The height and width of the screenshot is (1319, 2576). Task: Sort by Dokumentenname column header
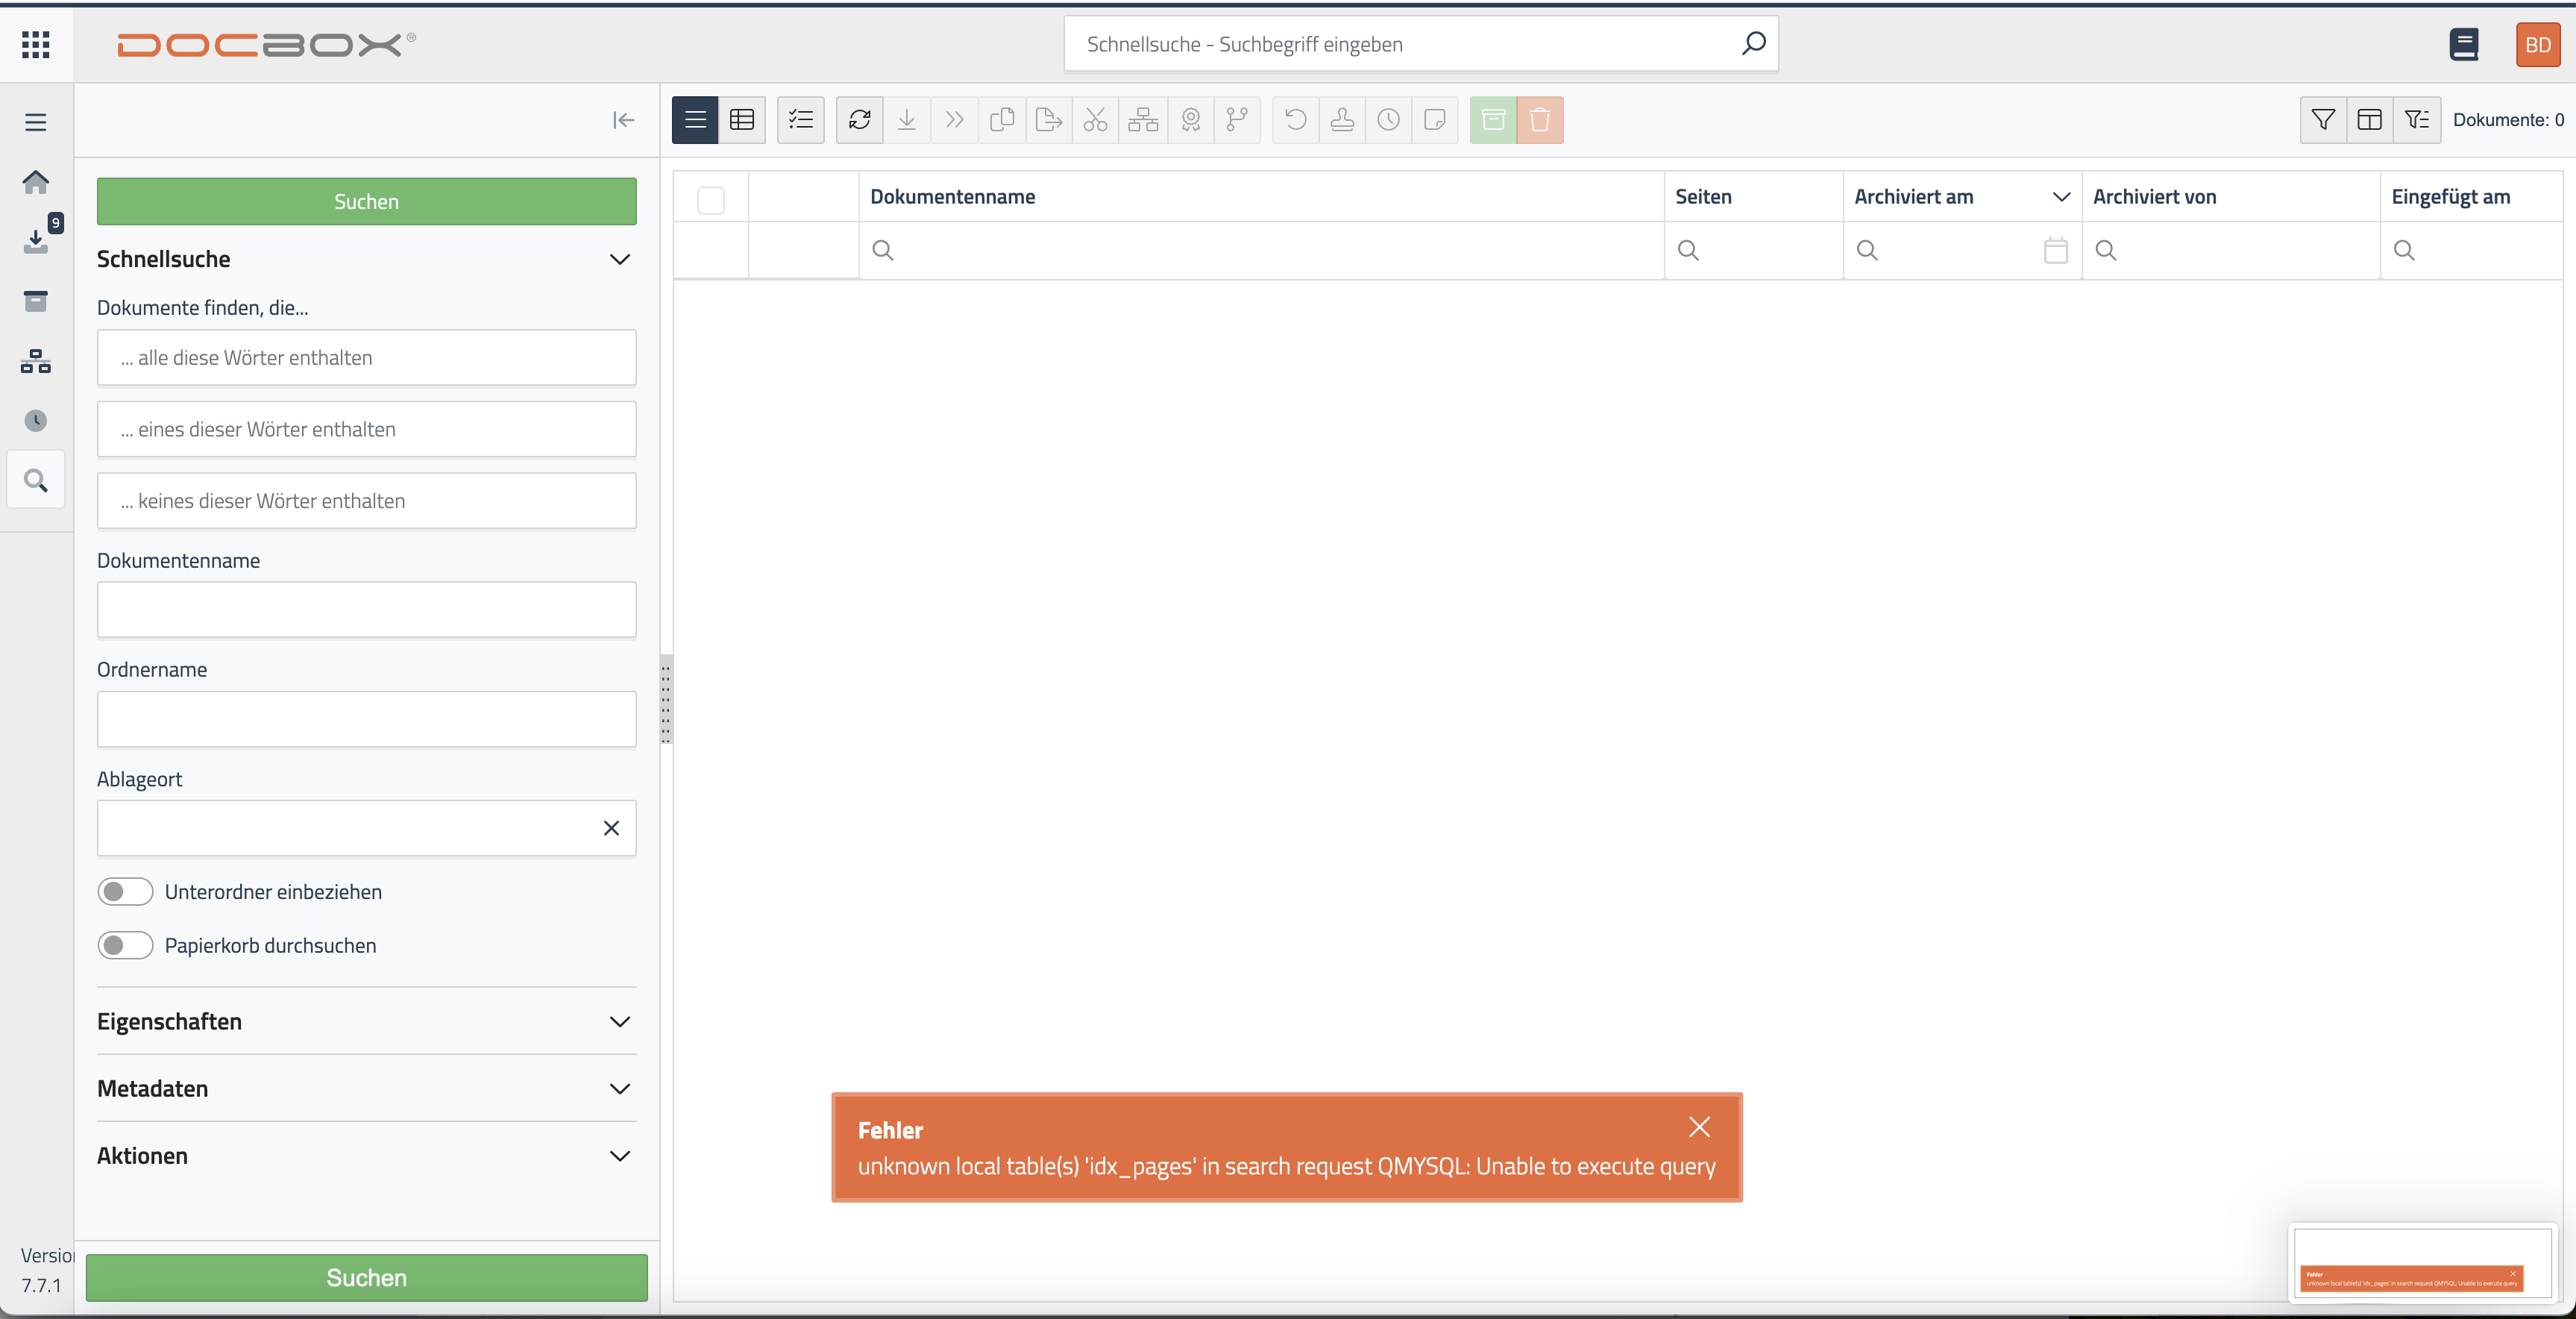(x=952, y=197)
